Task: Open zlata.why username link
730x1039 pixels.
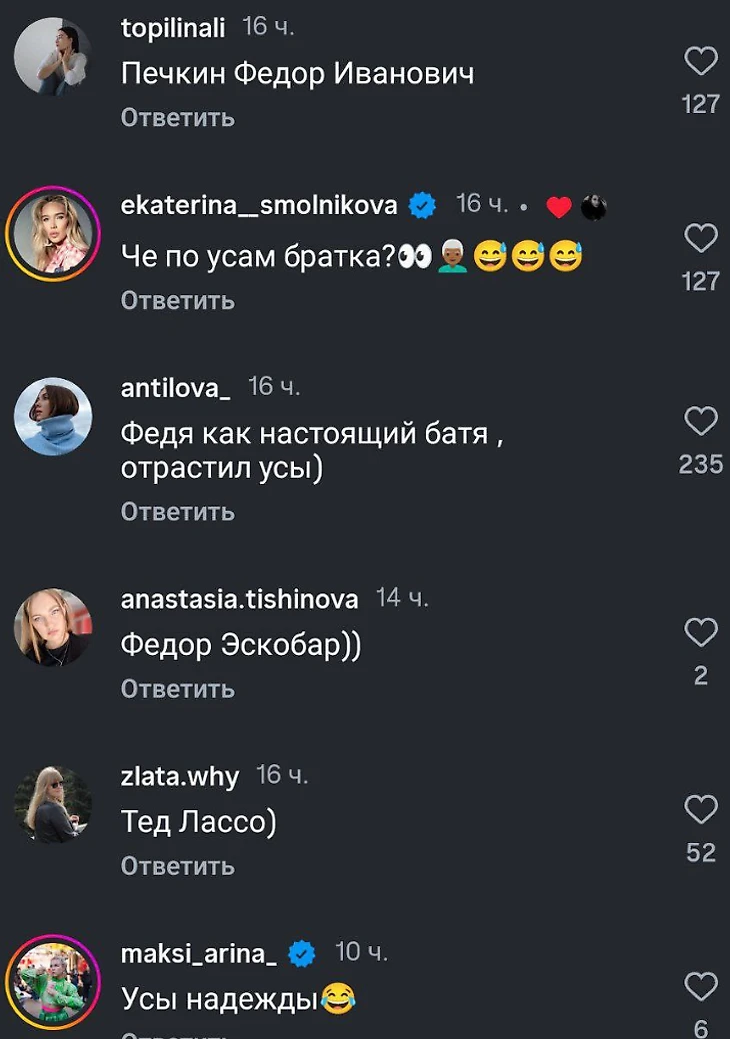Action: pos(180,777)
